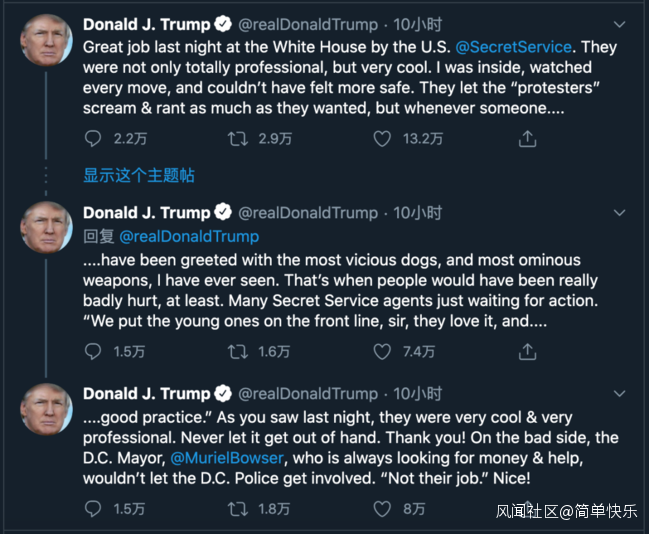Share the third tweet via share icon

(x=527, y=509)
